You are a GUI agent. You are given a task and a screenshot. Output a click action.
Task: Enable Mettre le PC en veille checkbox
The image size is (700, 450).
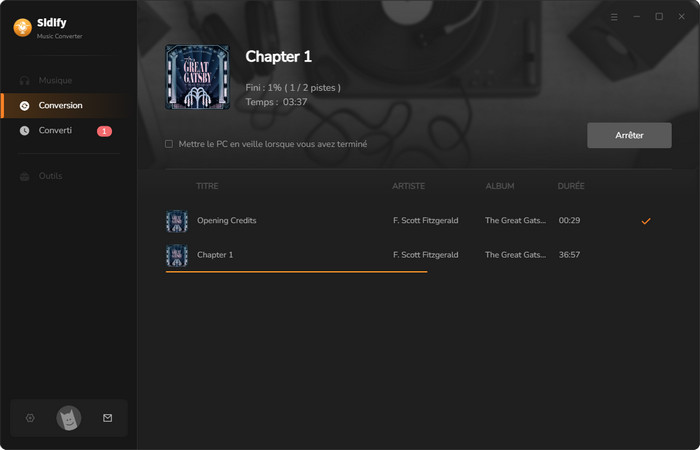coord(169,144)
